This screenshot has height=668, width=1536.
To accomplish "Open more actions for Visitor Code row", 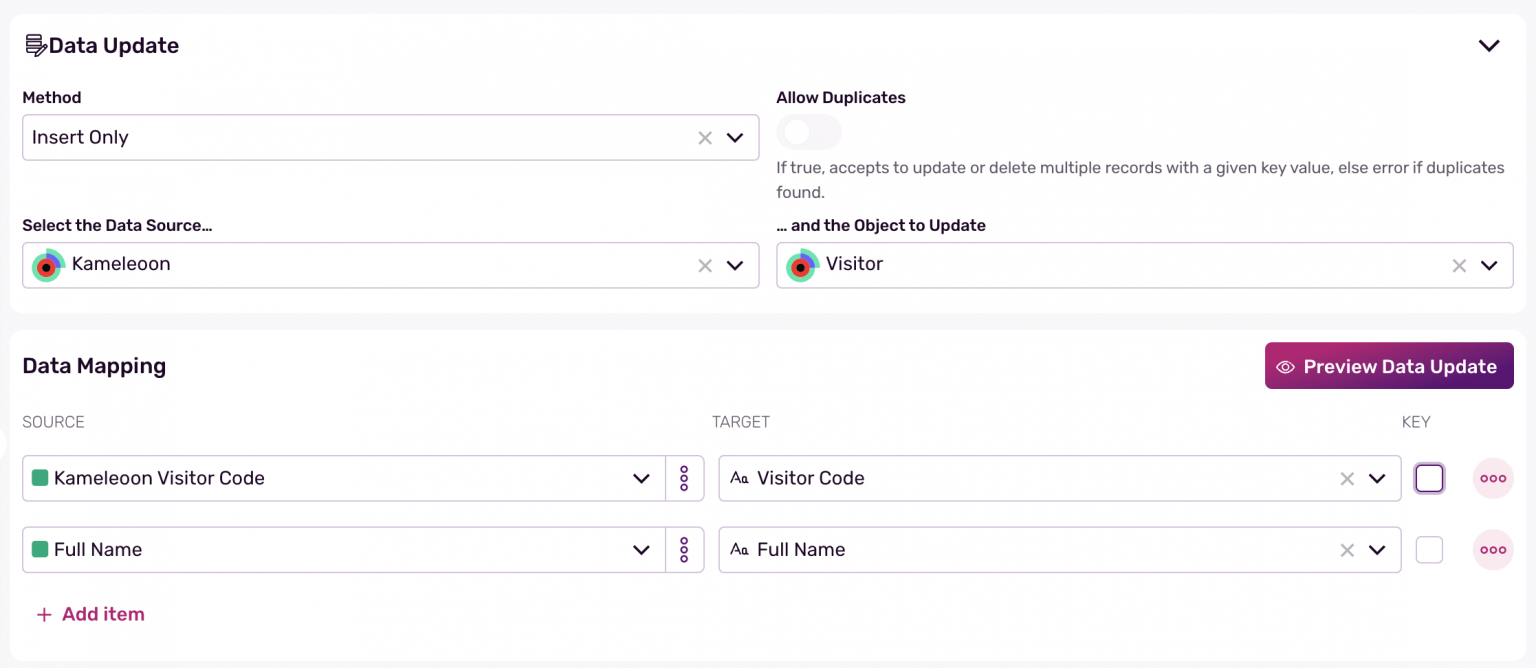I will click(1492, 478).
